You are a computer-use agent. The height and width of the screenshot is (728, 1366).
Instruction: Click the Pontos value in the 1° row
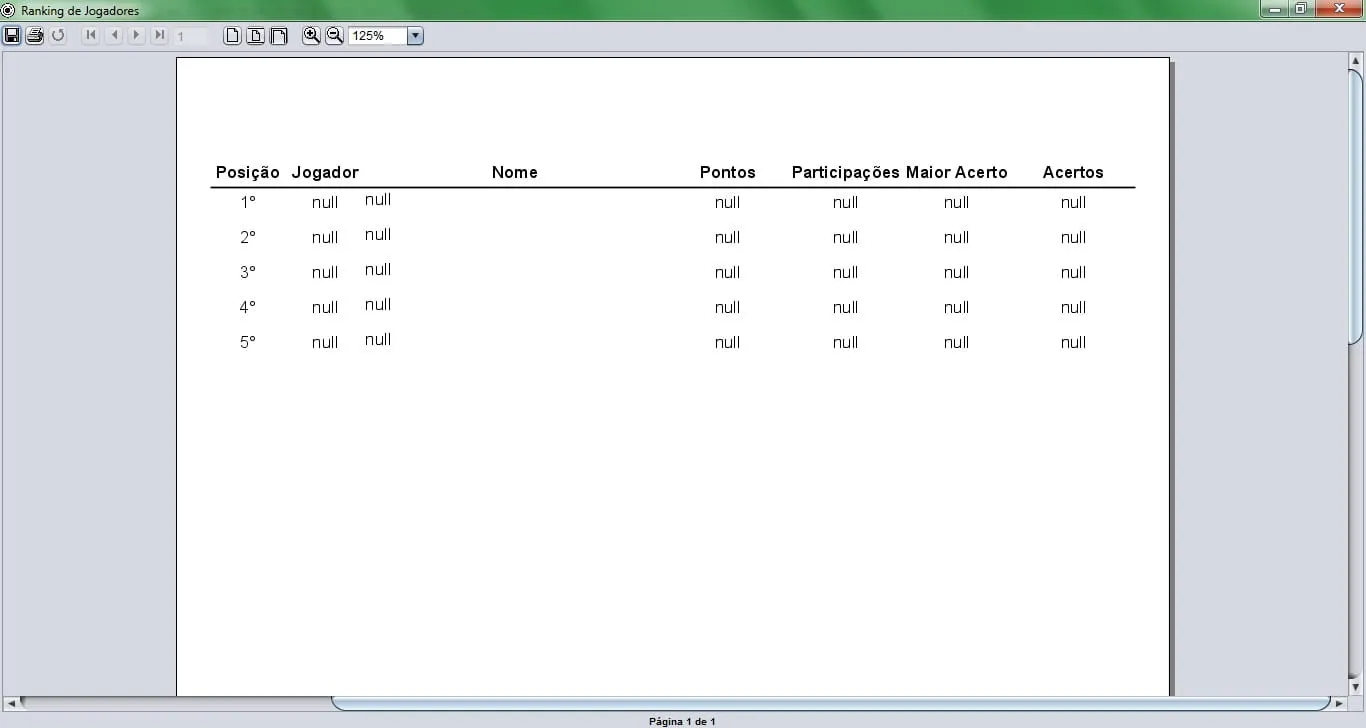coord(728,202)
